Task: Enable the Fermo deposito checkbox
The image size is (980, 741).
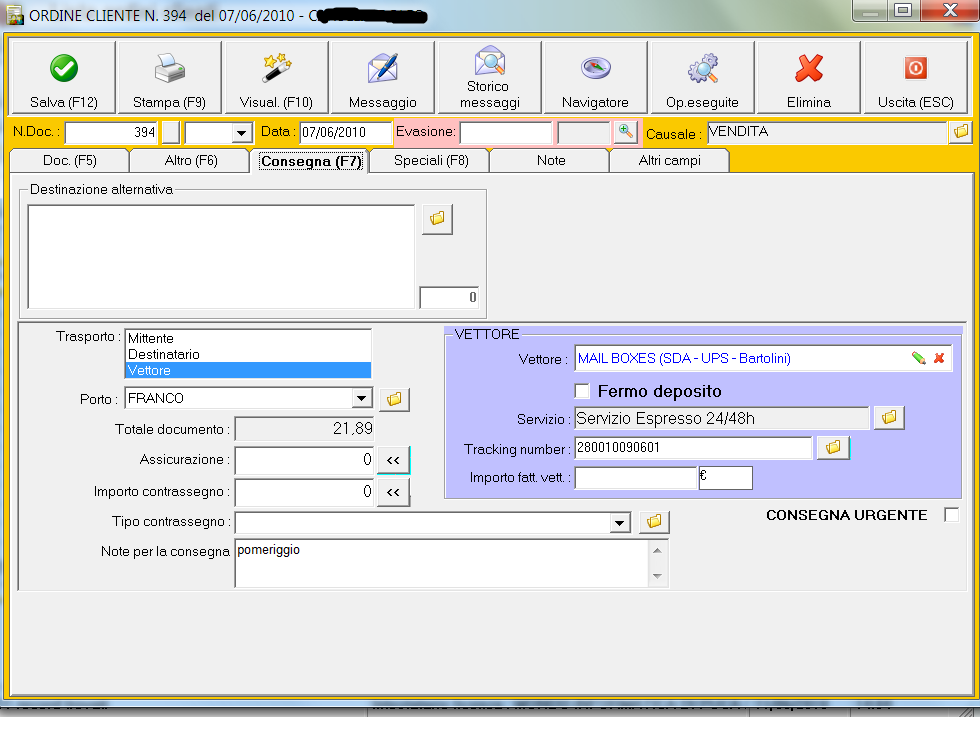Action: tap(582, 391)
